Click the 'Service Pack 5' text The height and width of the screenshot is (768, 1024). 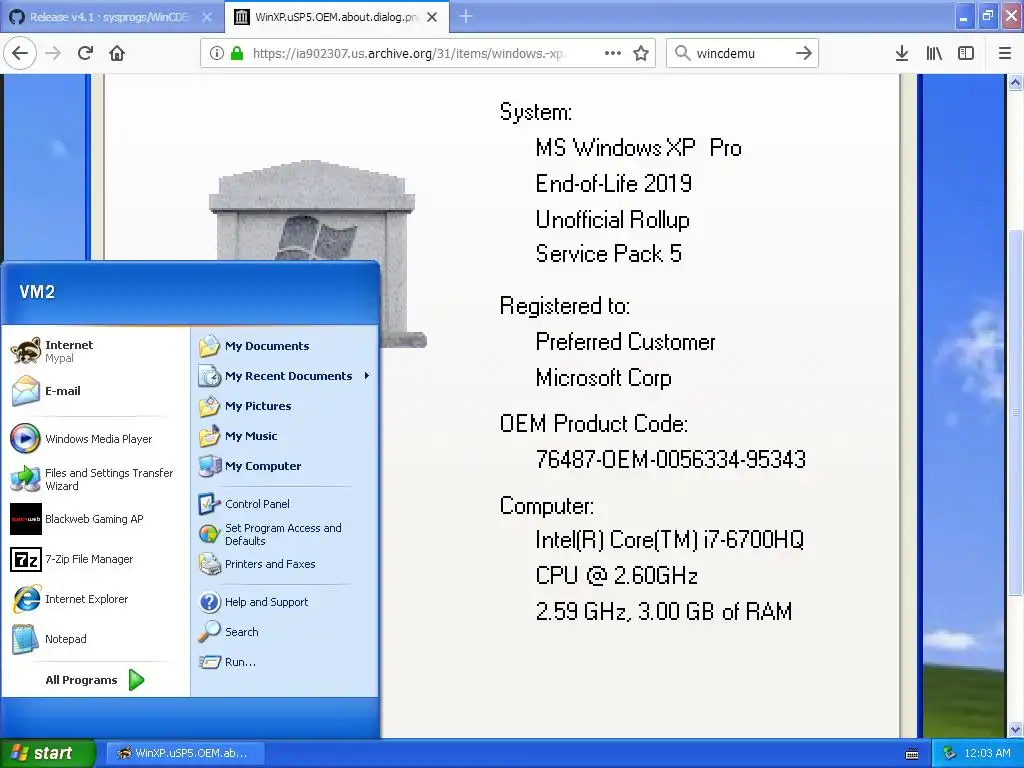click(x=609, y=253)
